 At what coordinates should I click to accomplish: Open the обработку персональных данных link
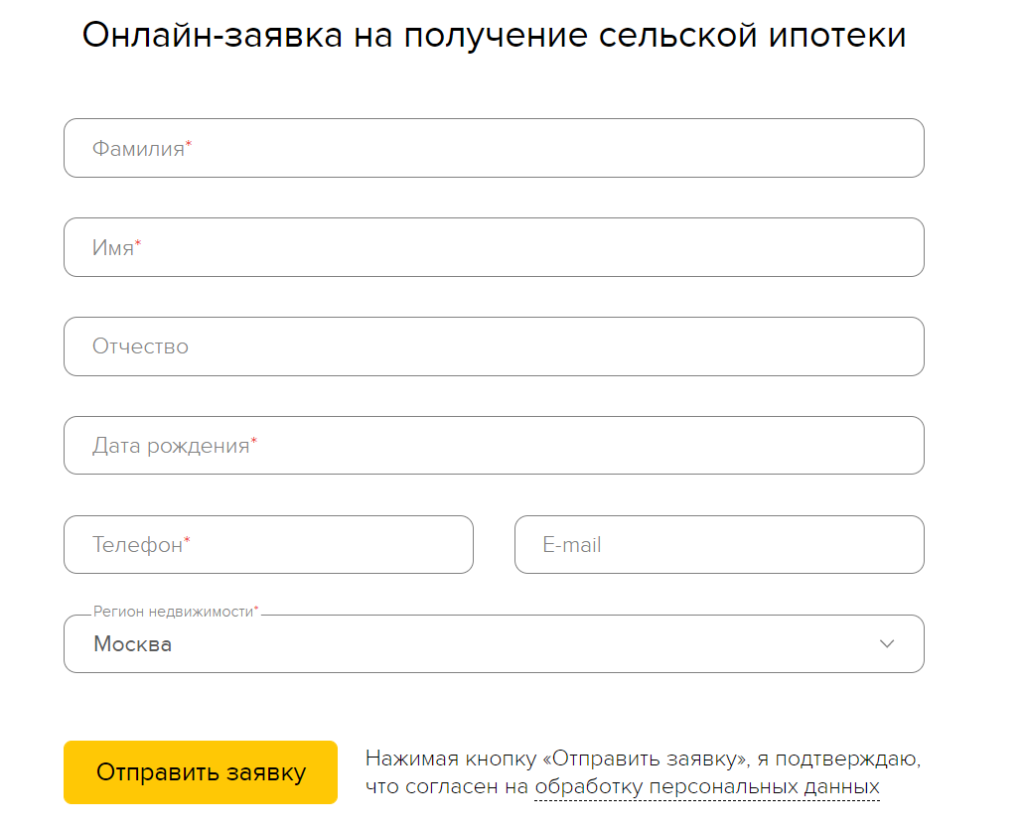pyautogui.click(x=707, y=787)
